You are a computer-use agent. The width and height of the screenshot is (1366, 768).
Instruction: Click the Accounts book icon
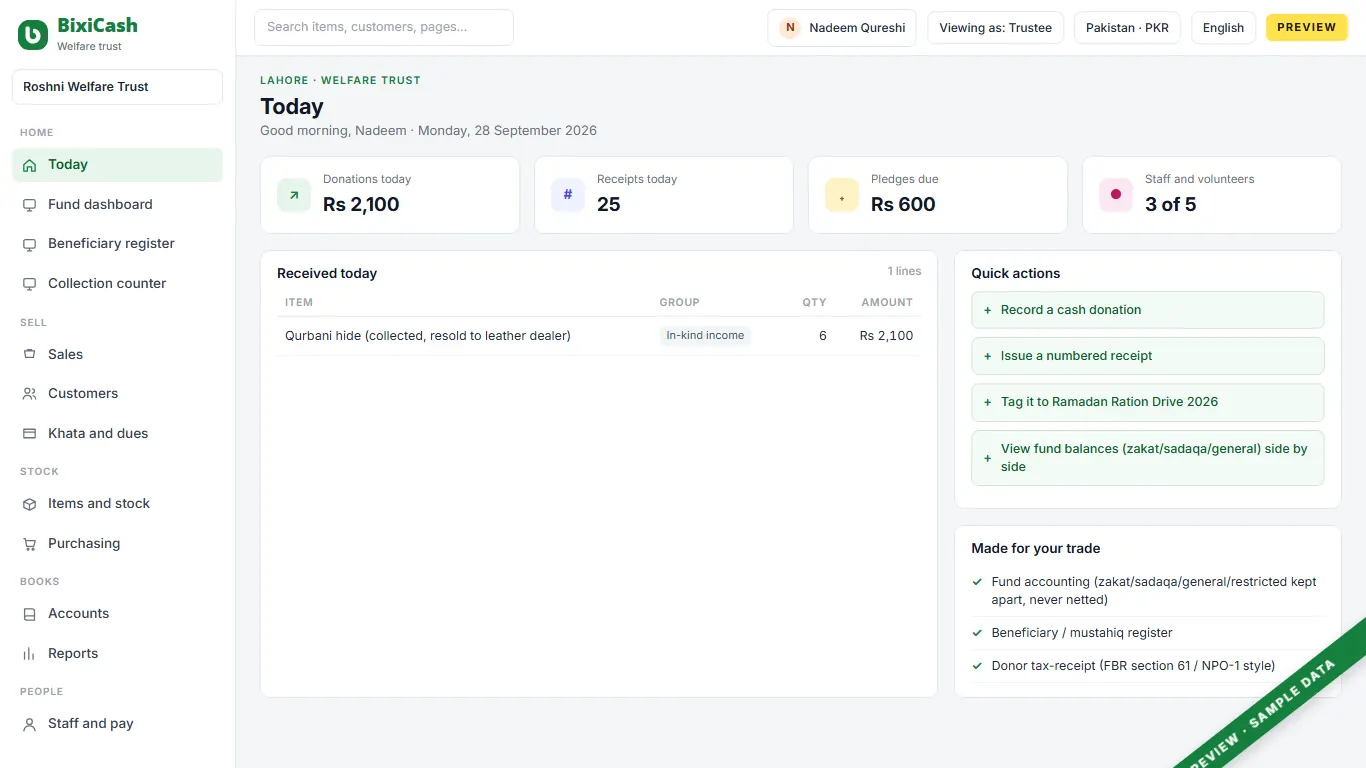tap(29, 614)
